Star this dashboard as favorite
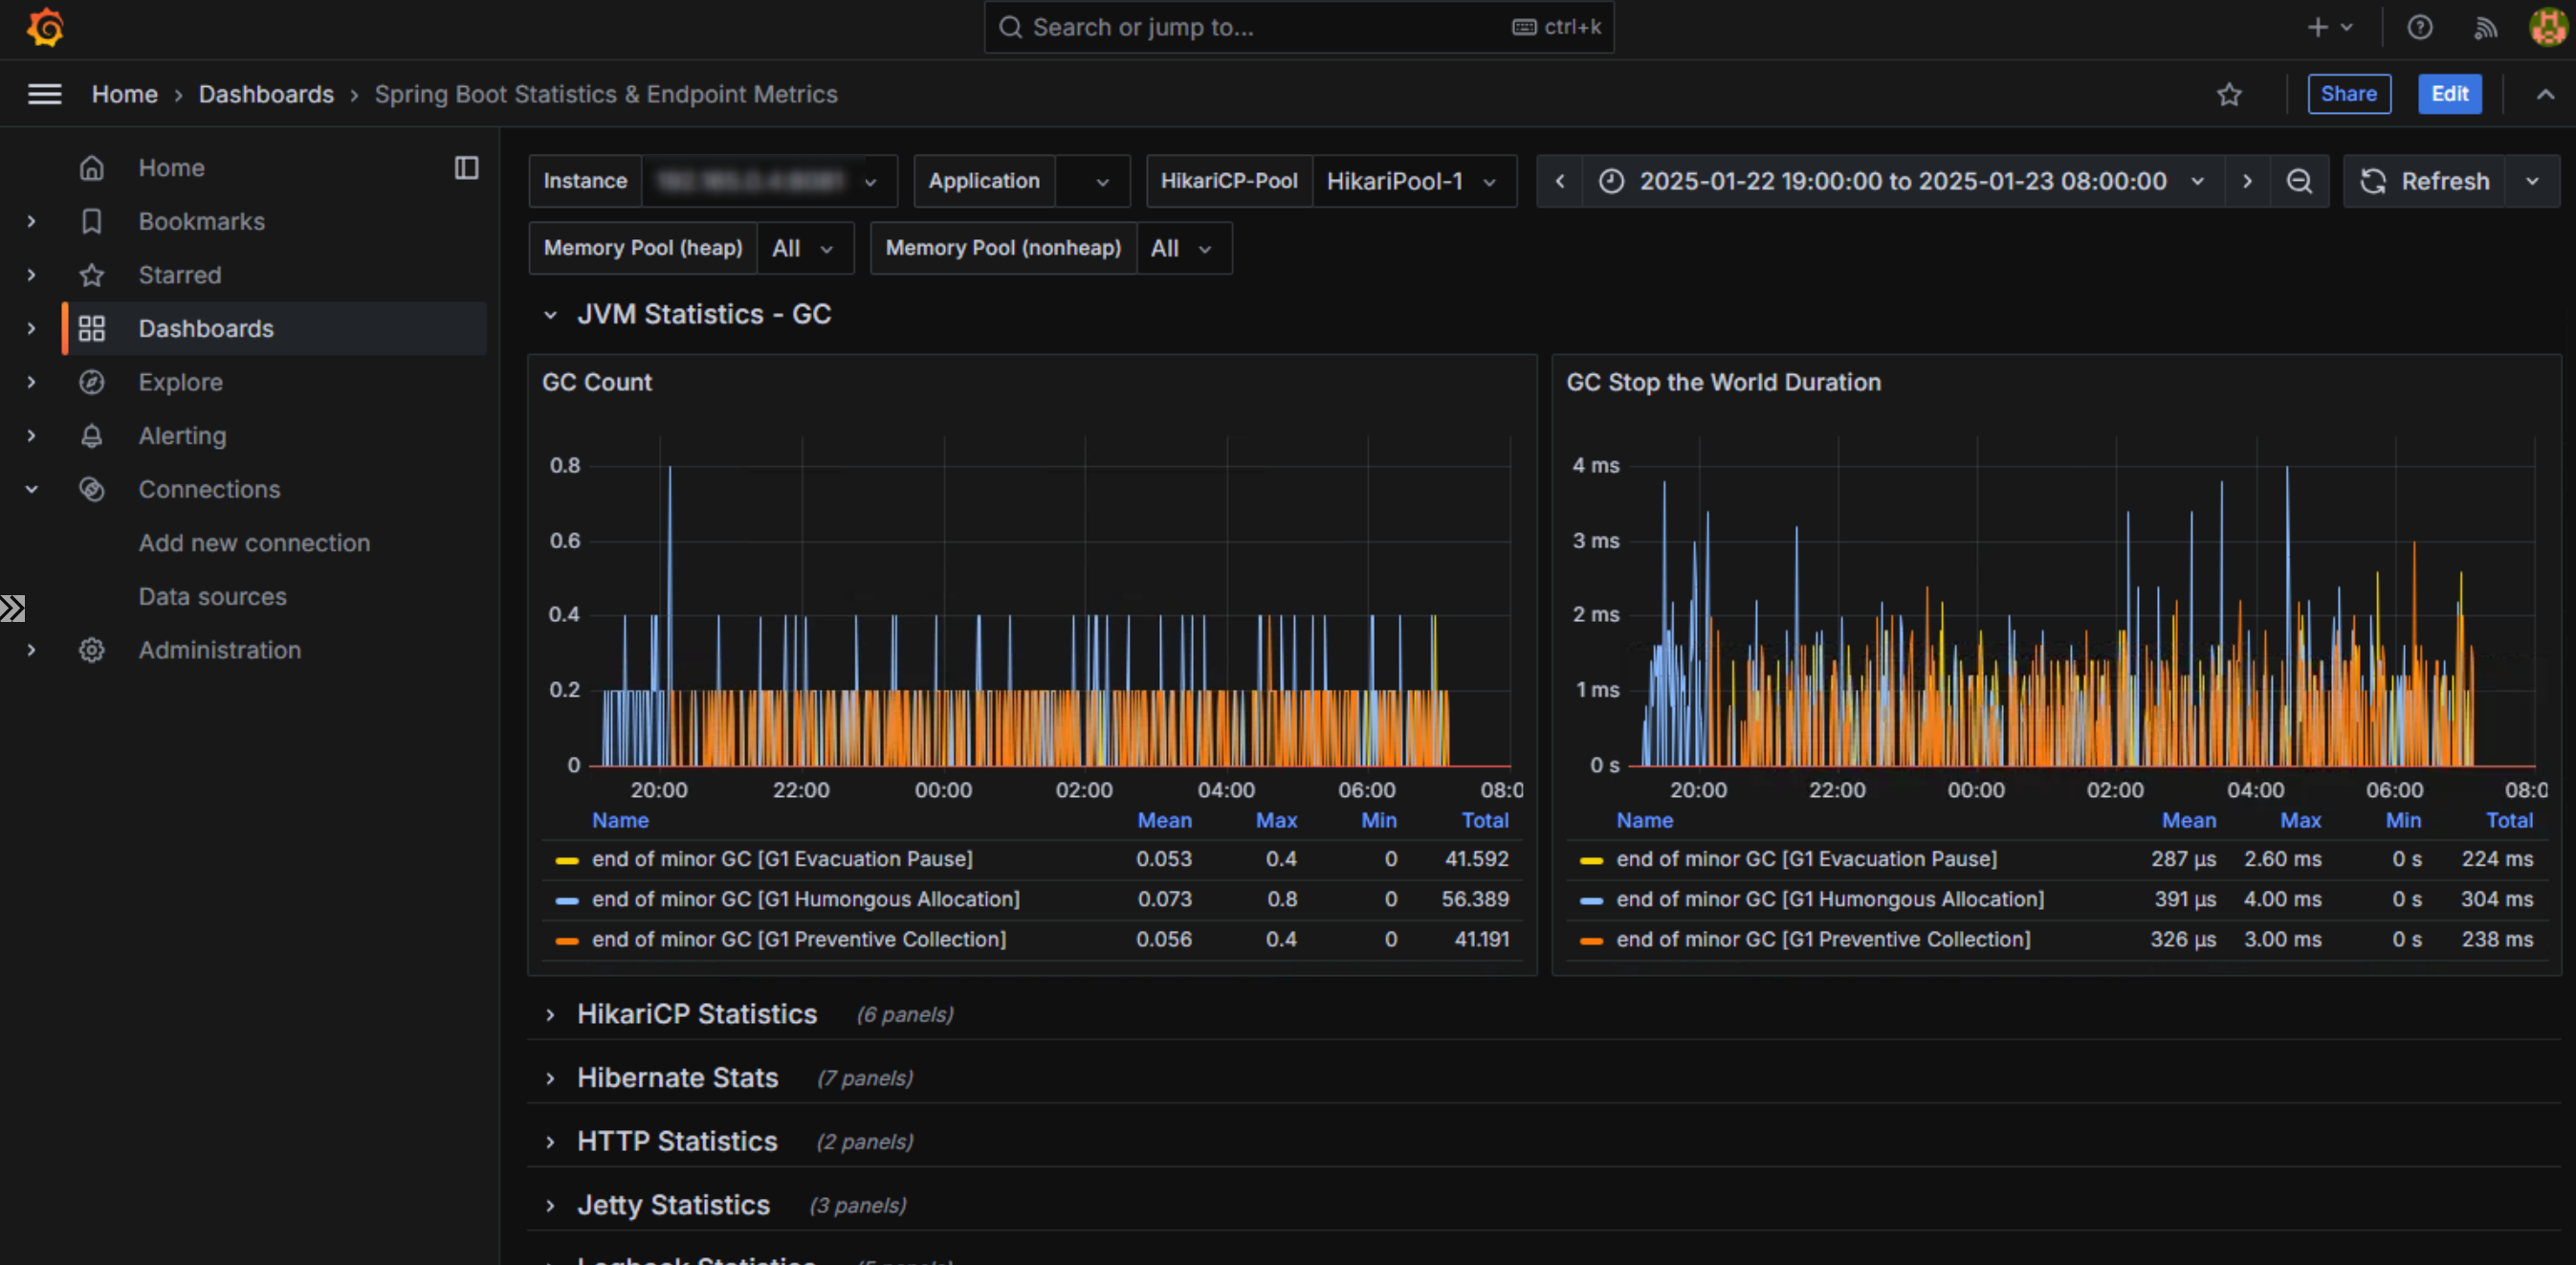2576x1265 pixels. 2228,94
